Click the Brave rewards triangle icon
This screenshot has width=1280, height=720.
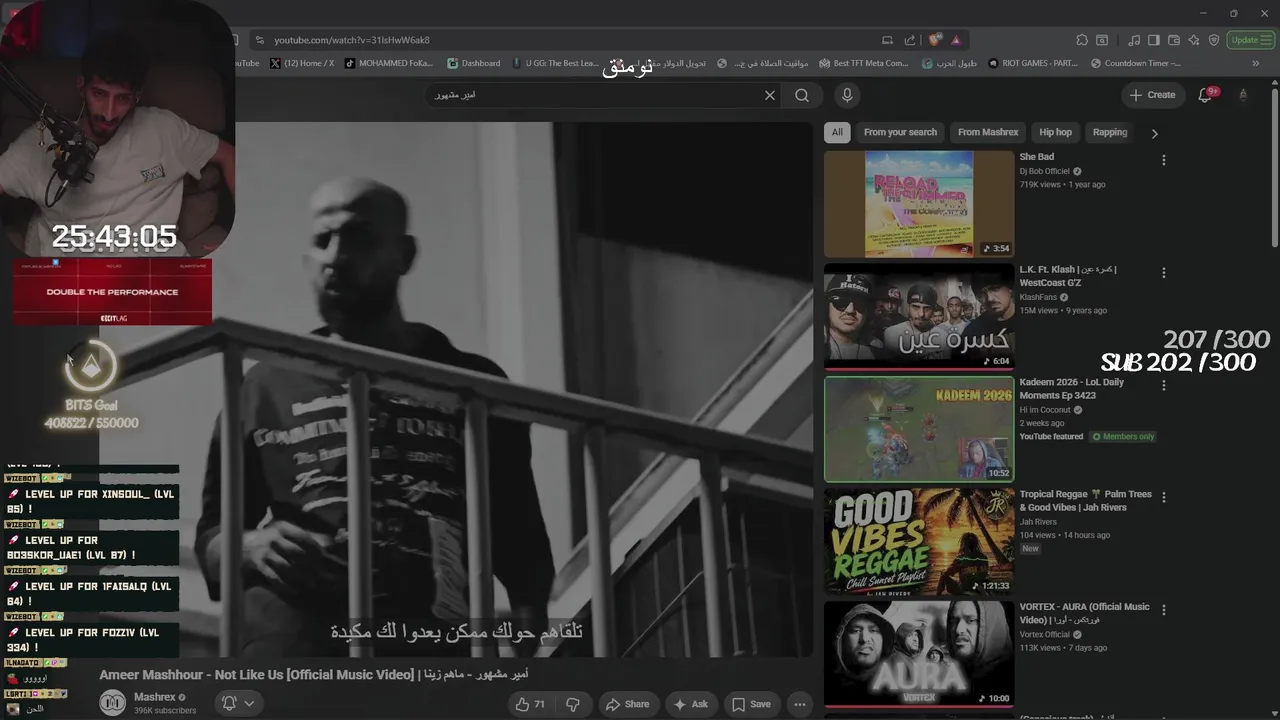pos(956,40)
